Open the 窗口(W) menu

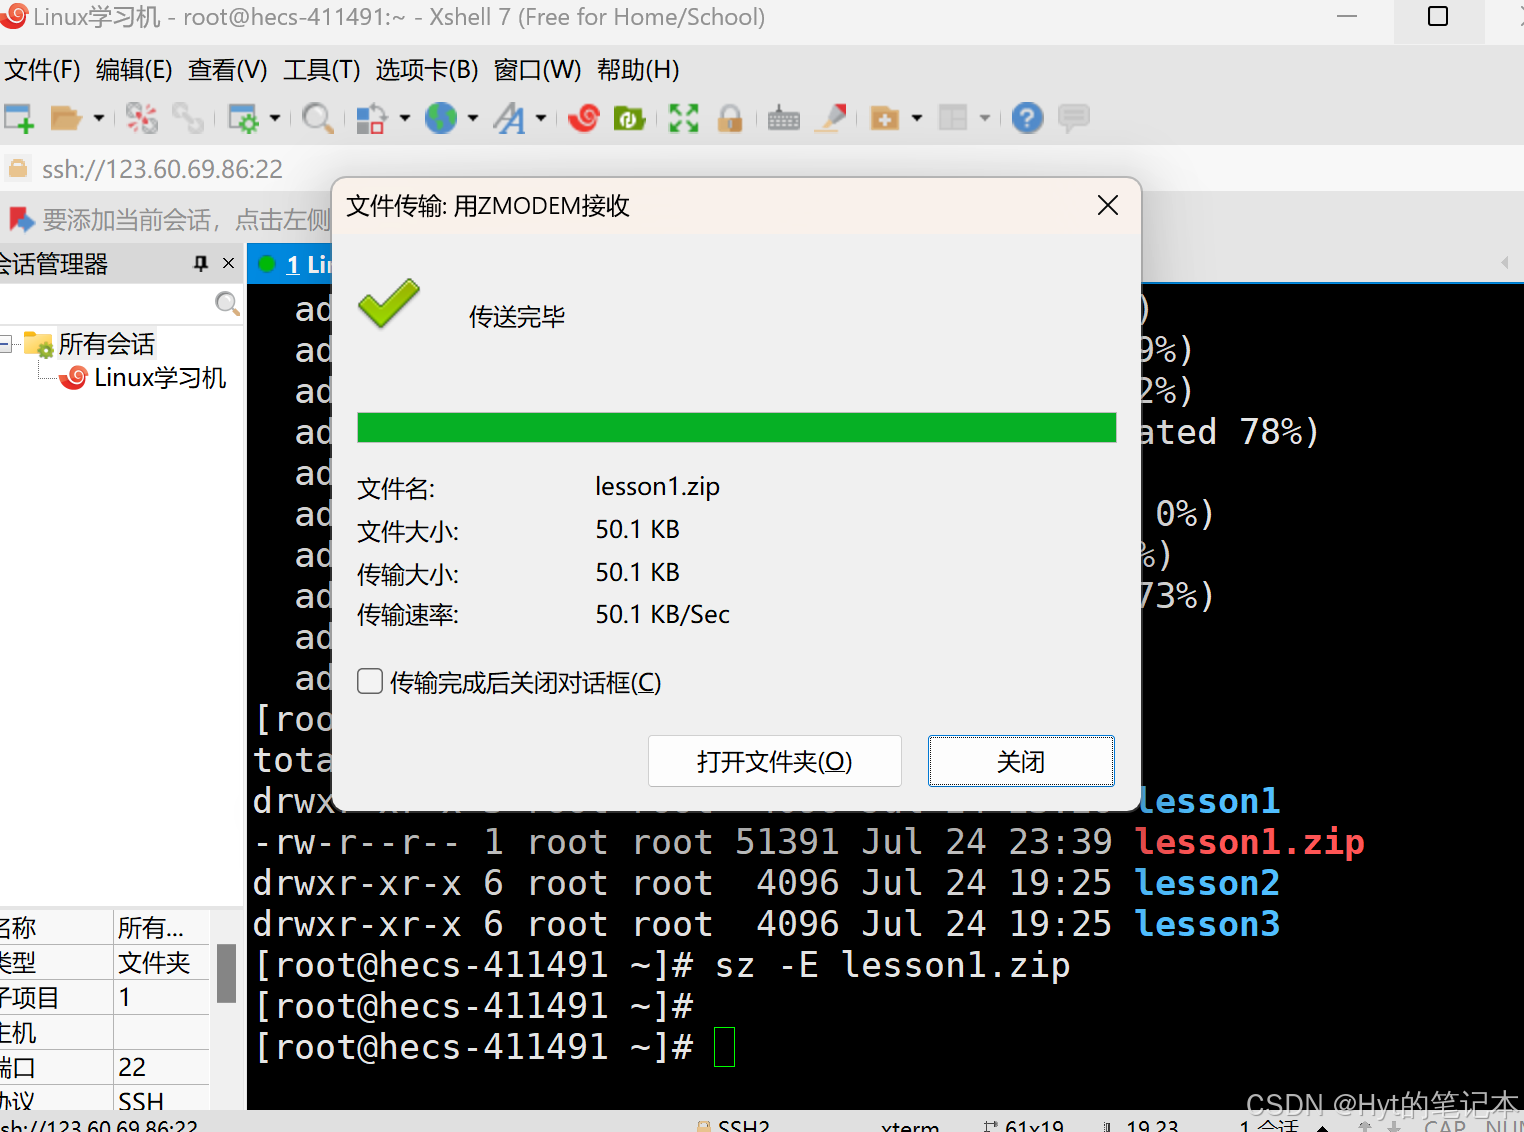click(537, 70)
